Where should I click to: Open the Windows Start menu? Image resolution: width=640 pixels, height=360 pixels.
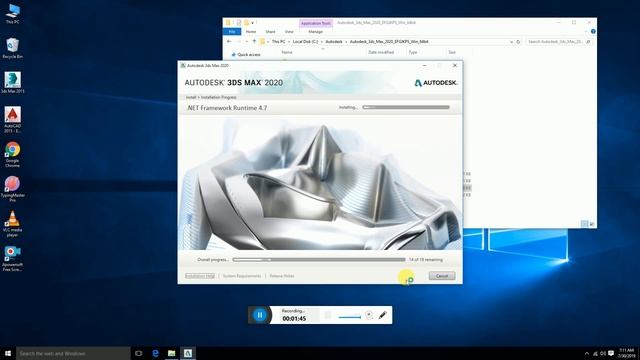[8, 353]
